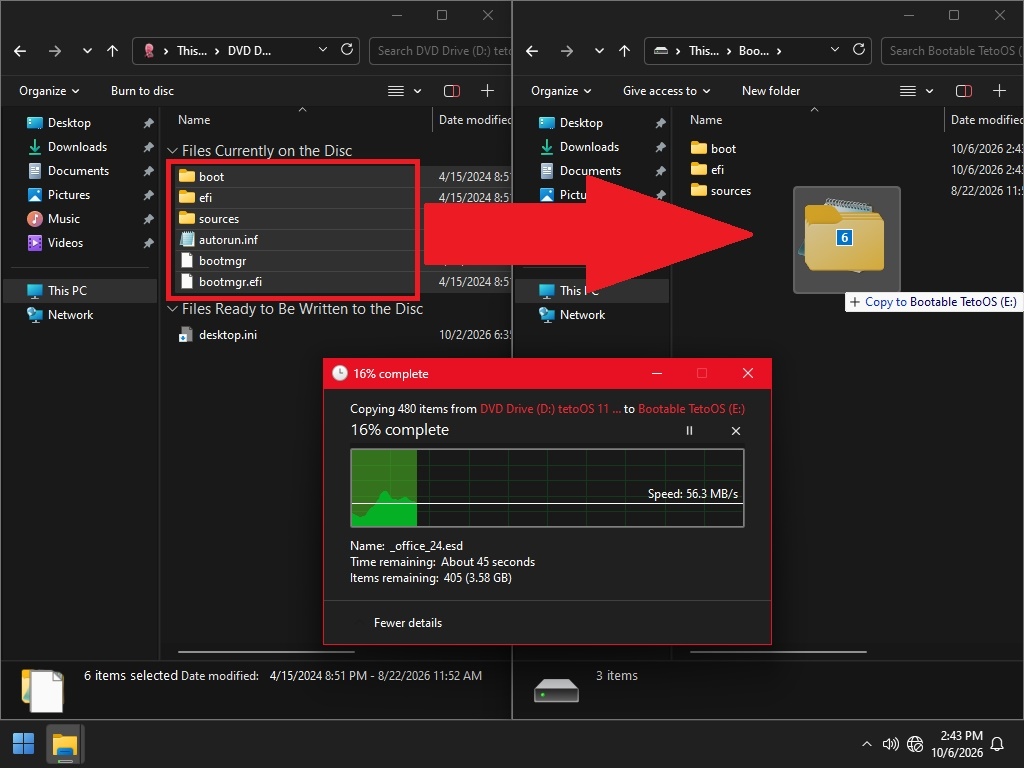Select Desktop in left window sidebar
Image resolution: width=1024 pixels, height=768 pixels.
tap(69, 123)
